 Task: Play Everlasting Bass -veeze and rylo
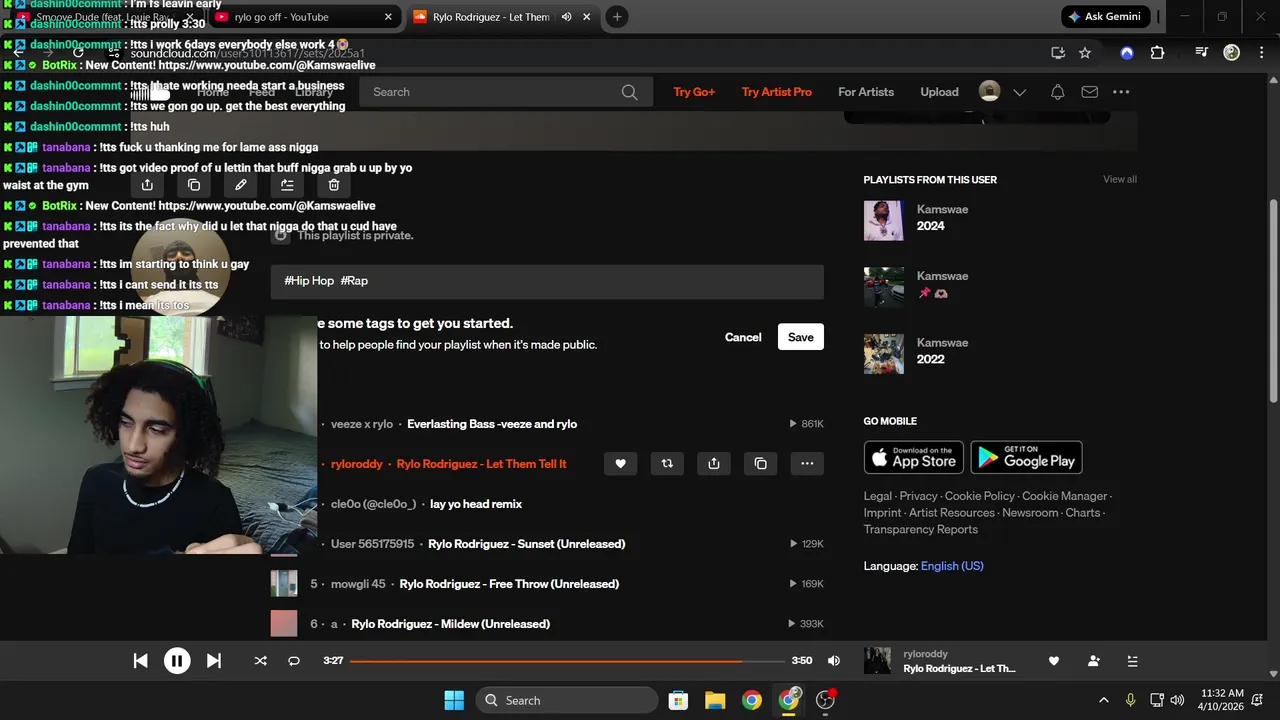coord(492,424)
